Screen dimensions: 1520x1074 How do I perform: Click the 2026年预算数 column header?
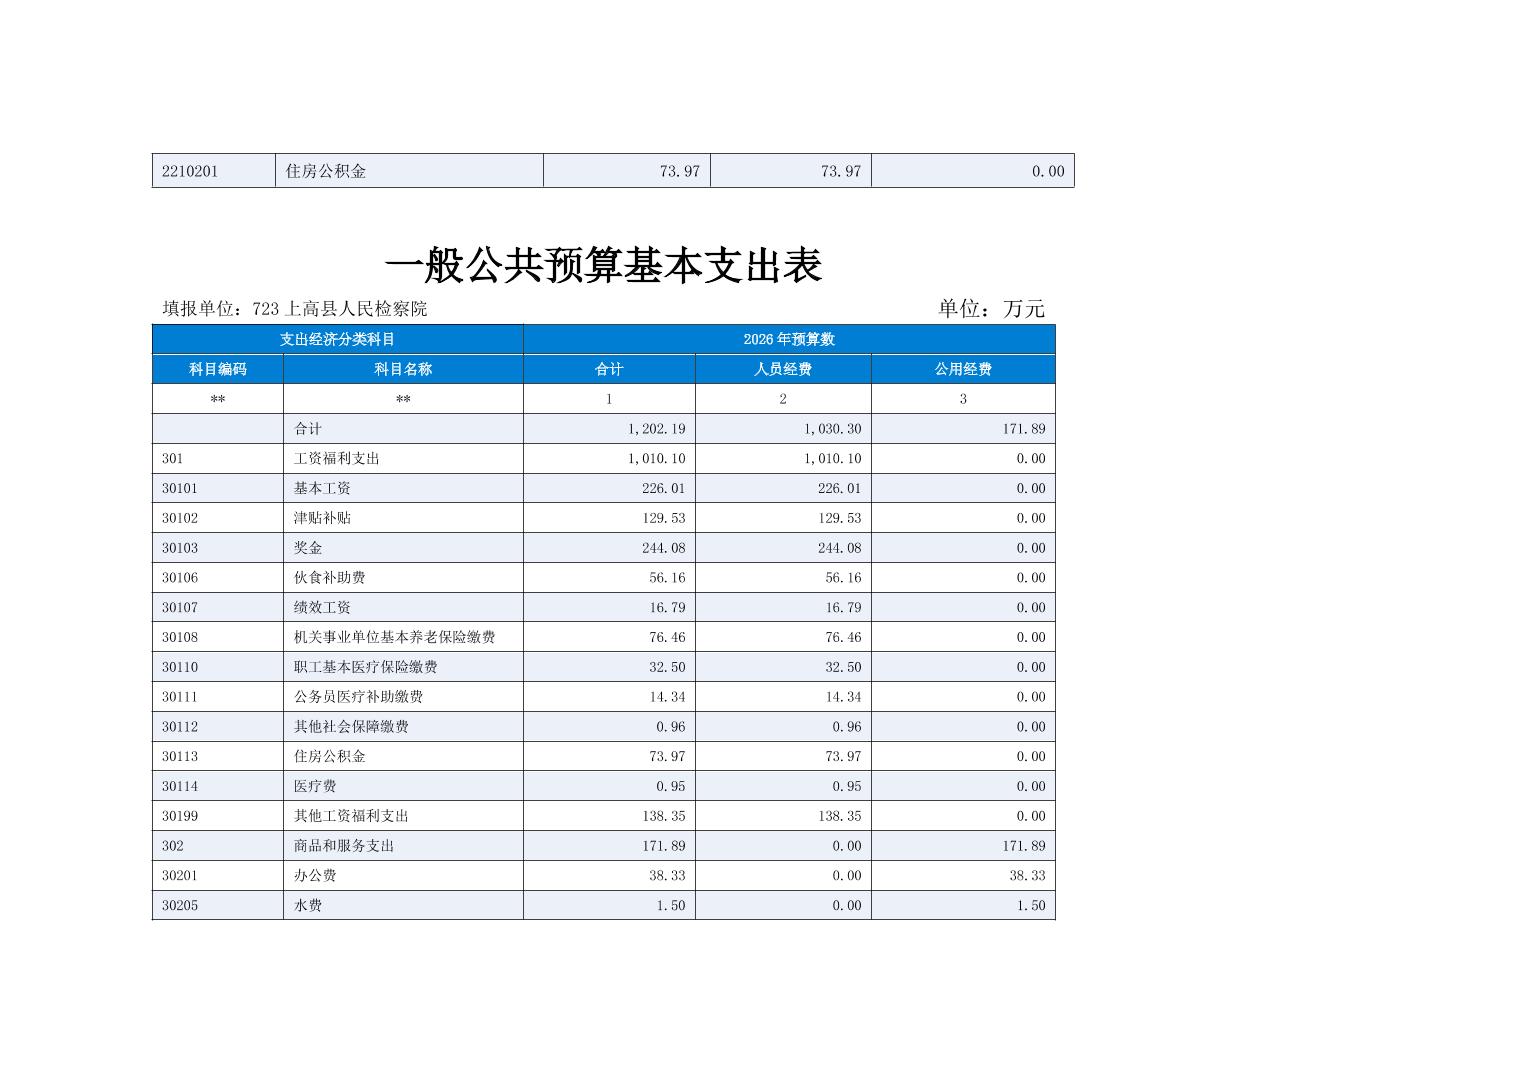click(788, 339)
